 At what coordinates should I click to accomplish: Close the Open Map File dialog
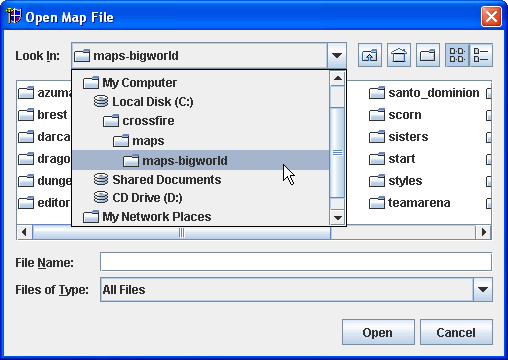tap(491, 16)
